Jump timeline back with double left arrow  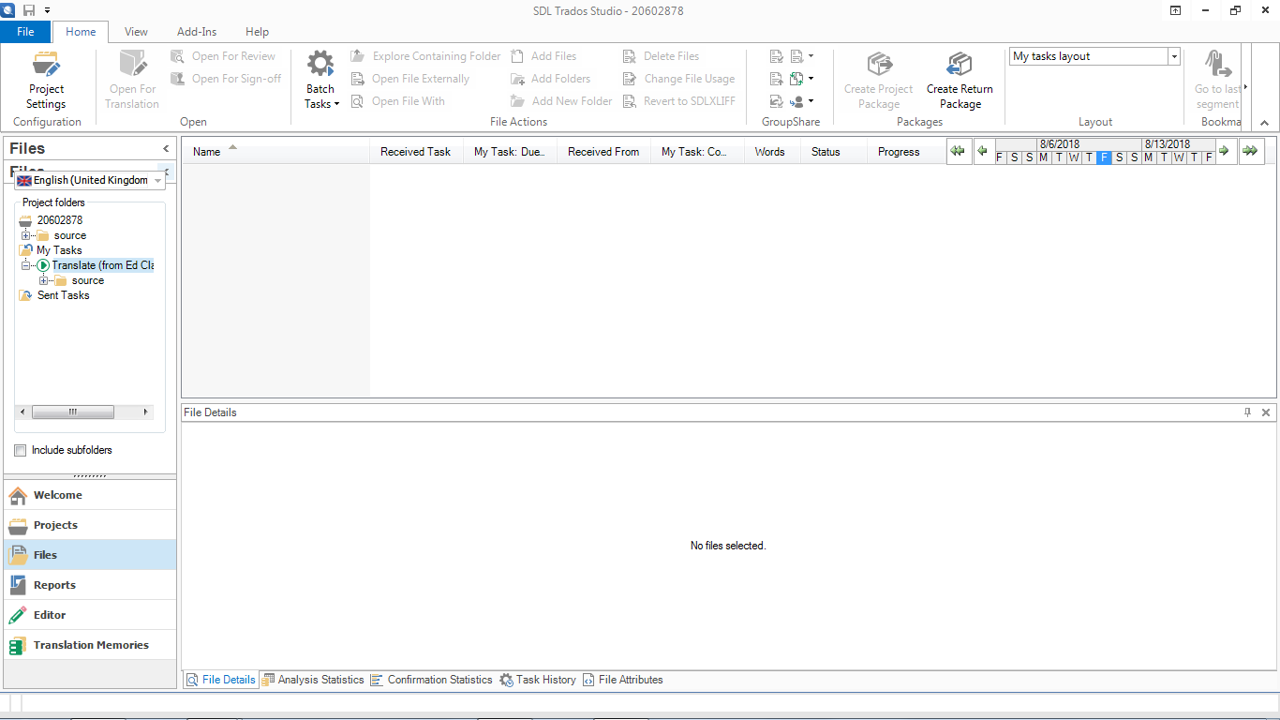pos(958,151)
